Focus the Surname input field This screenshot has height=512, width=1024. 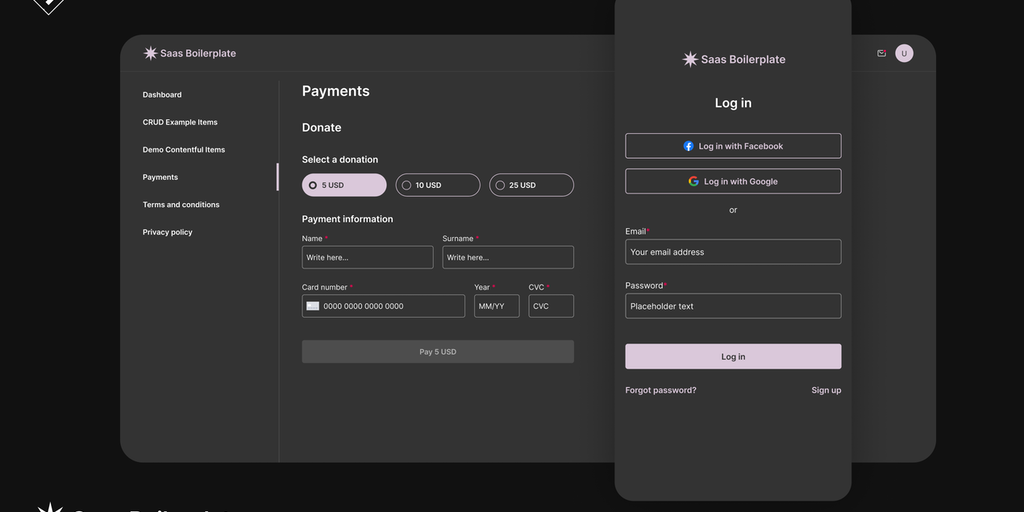click(x=508, y=257)
